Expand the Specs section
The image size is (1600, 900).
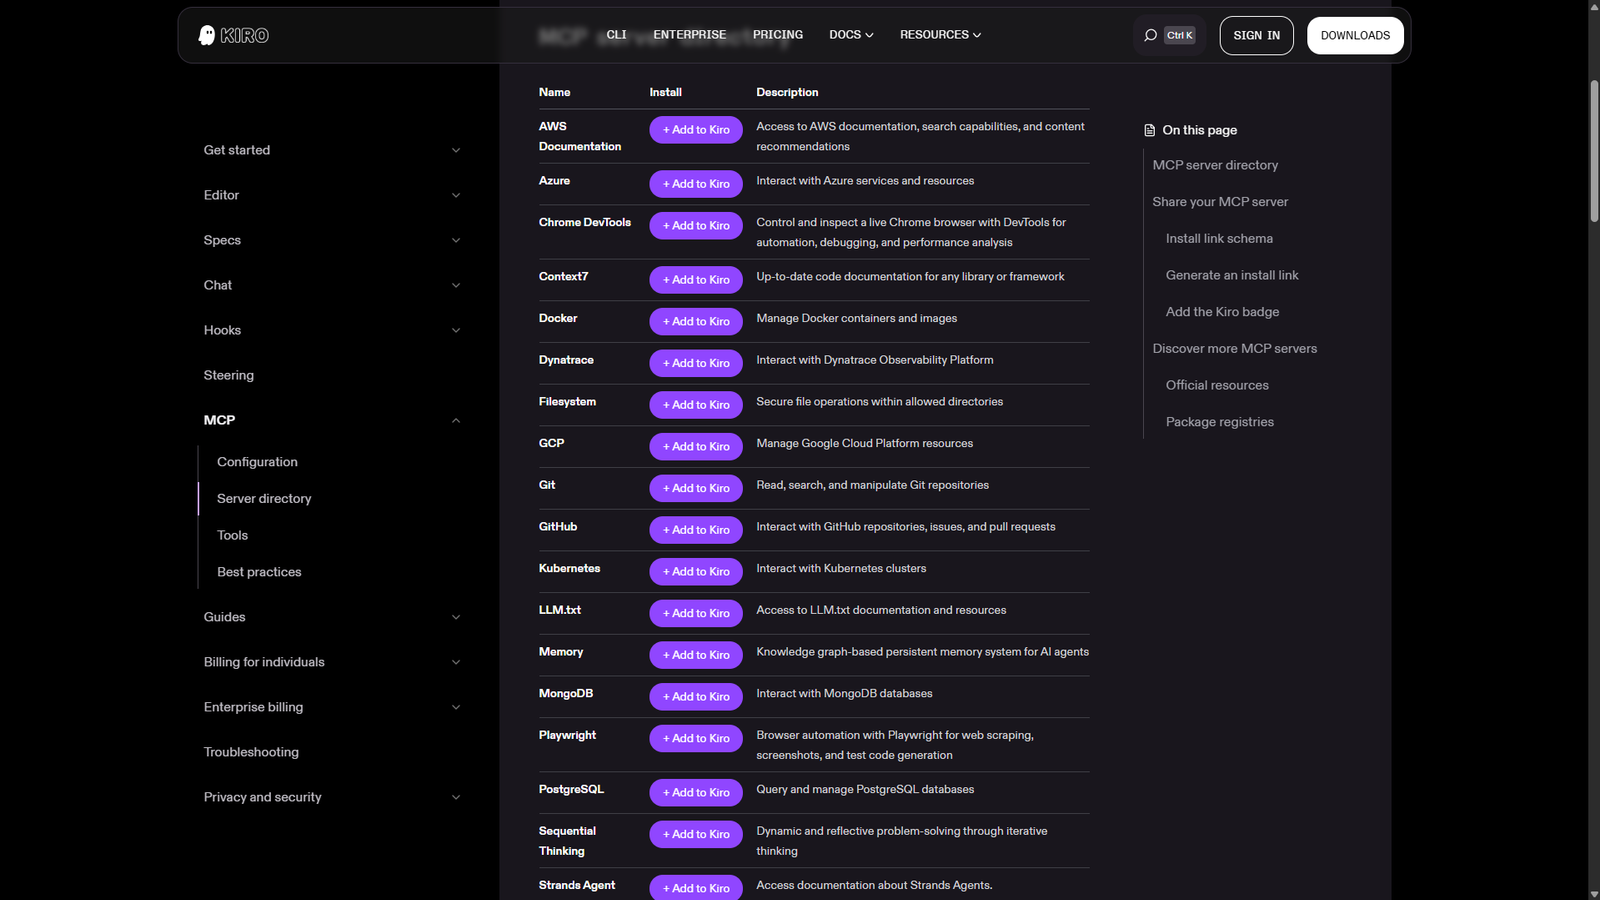pos(456,240)
